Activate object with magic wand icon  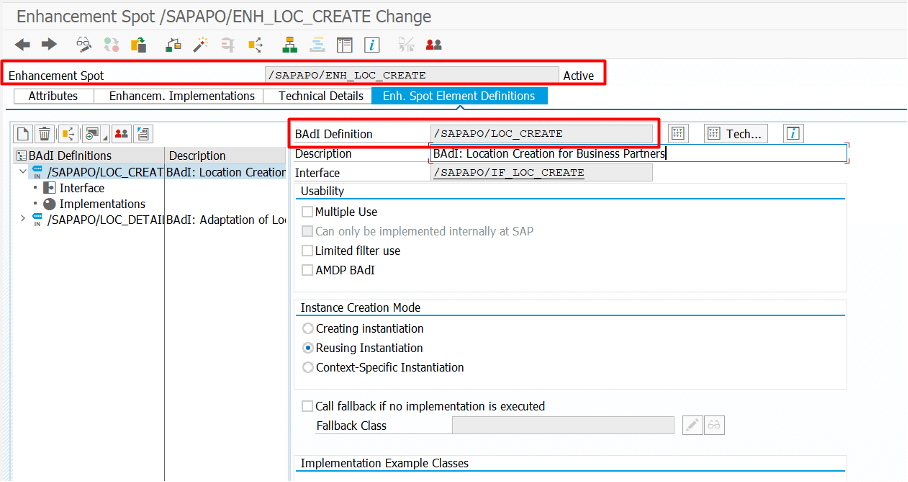[x=200, y=45]
